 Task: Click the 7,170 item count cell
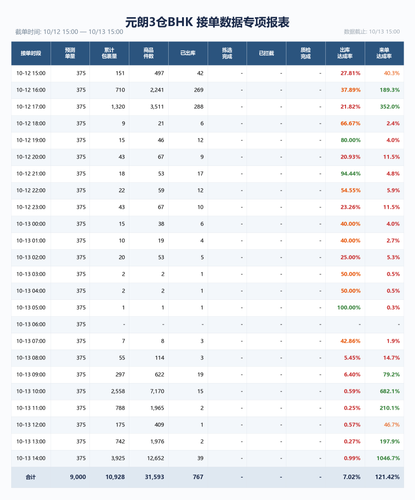point(157,391)
